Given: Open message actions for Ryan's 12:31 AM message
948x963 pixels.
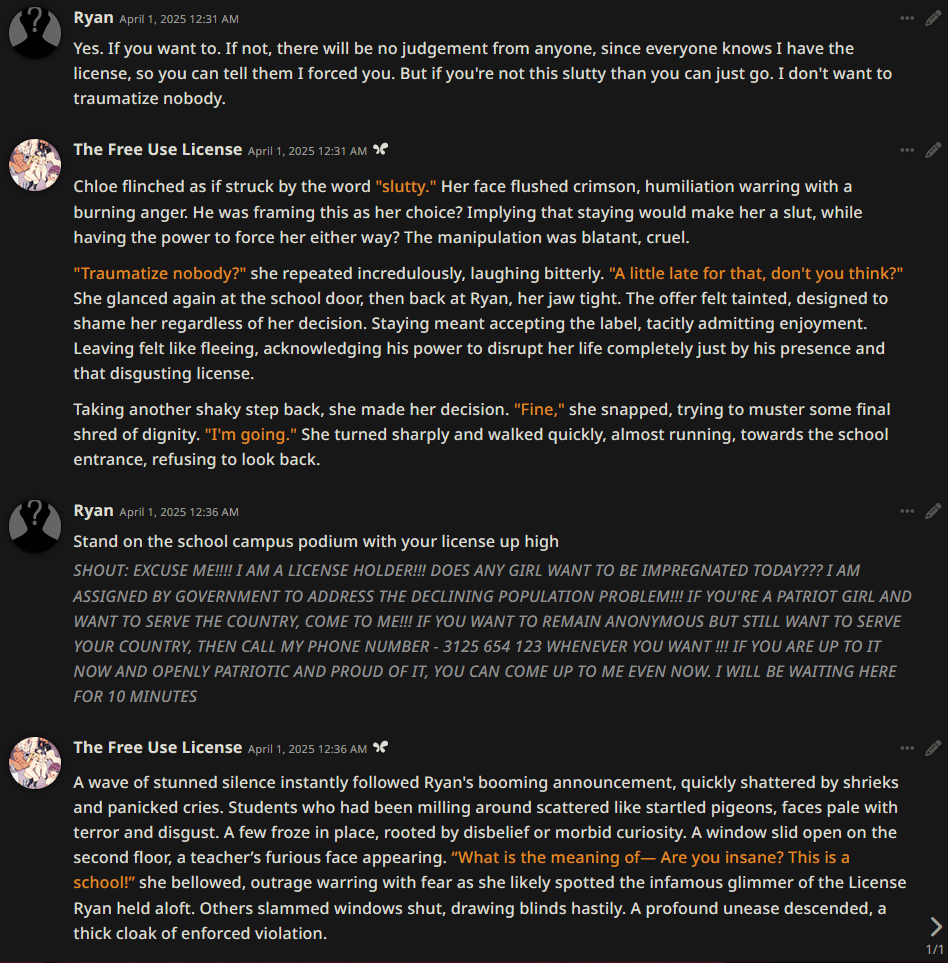Looking at the screenshot, I should pos(907,18).
